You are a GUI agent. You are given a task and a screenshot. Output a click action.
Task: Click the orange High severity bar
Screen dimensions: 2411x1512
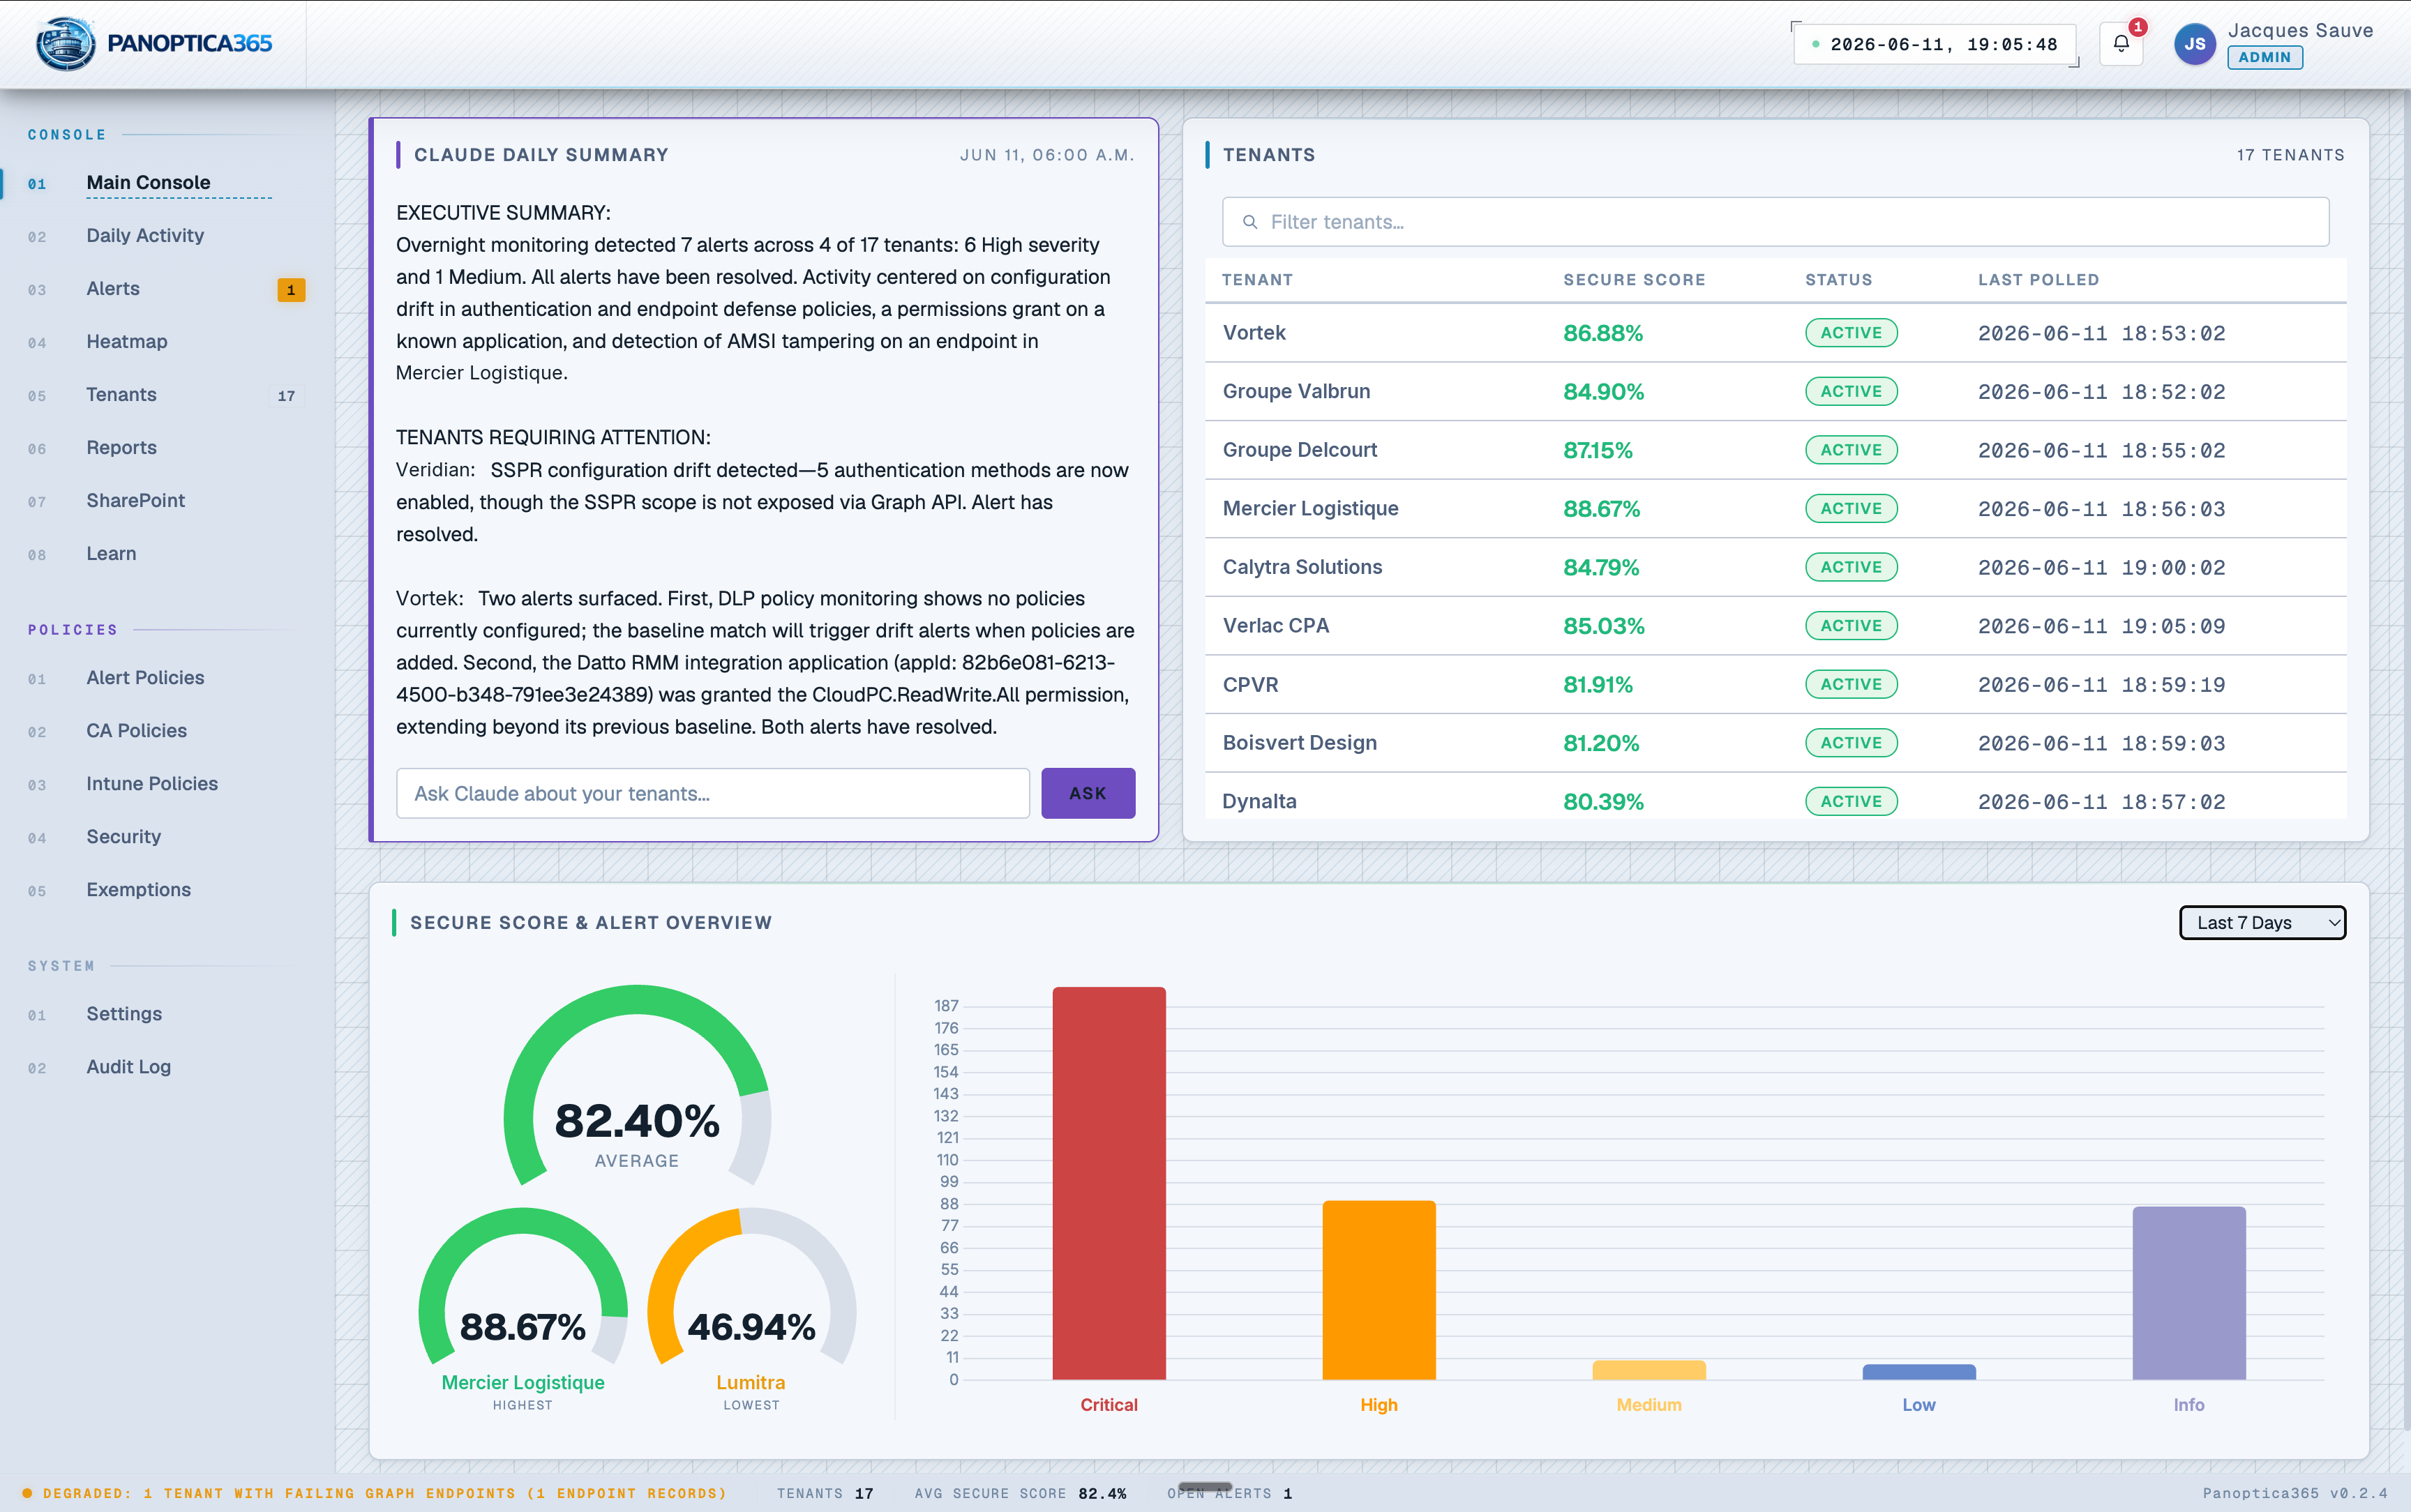[x=1379, y=1290]
